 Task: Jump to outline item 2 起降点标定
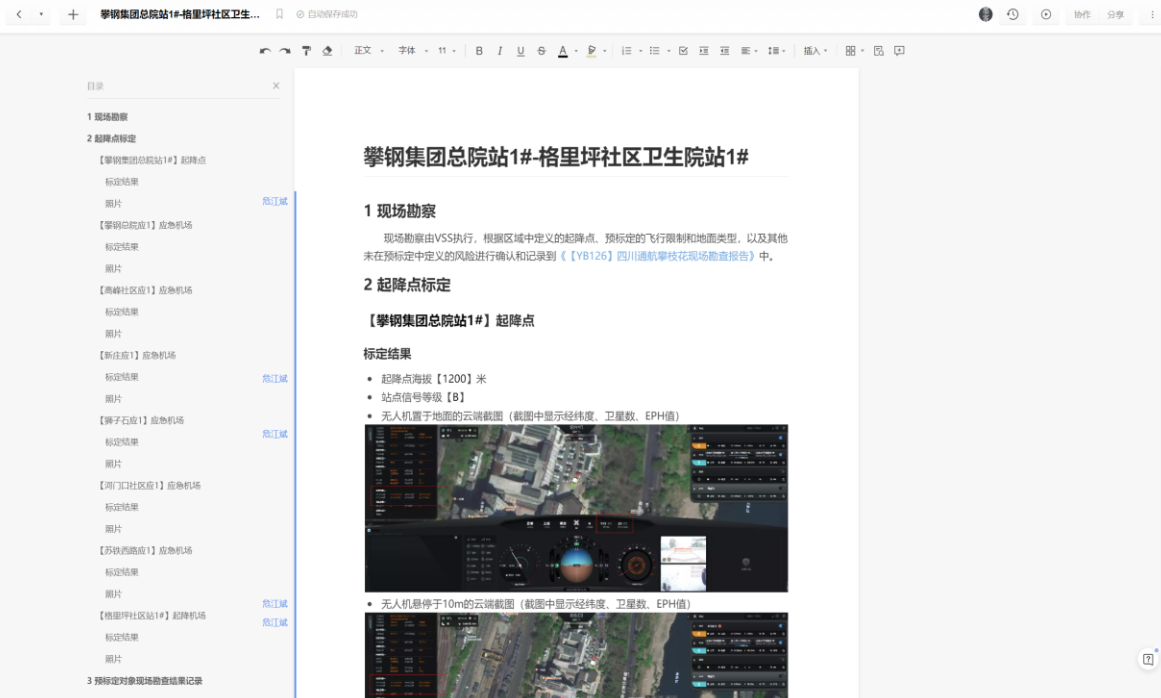(111, 138)
